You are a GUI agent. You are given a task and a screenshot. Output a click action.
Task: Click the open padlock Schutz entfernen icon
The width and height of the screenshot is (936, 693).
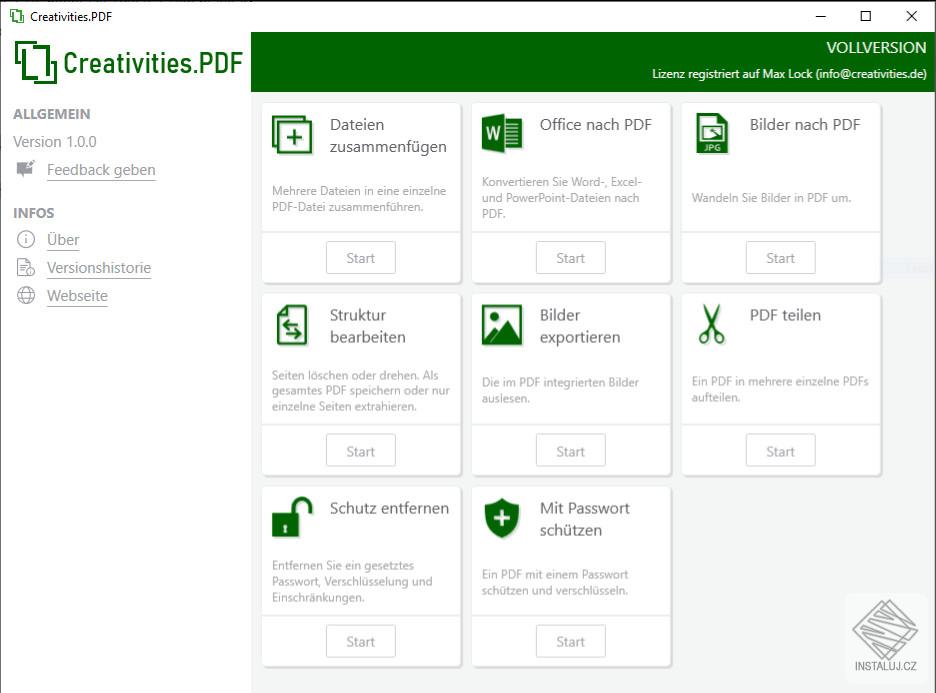(292, 517)
